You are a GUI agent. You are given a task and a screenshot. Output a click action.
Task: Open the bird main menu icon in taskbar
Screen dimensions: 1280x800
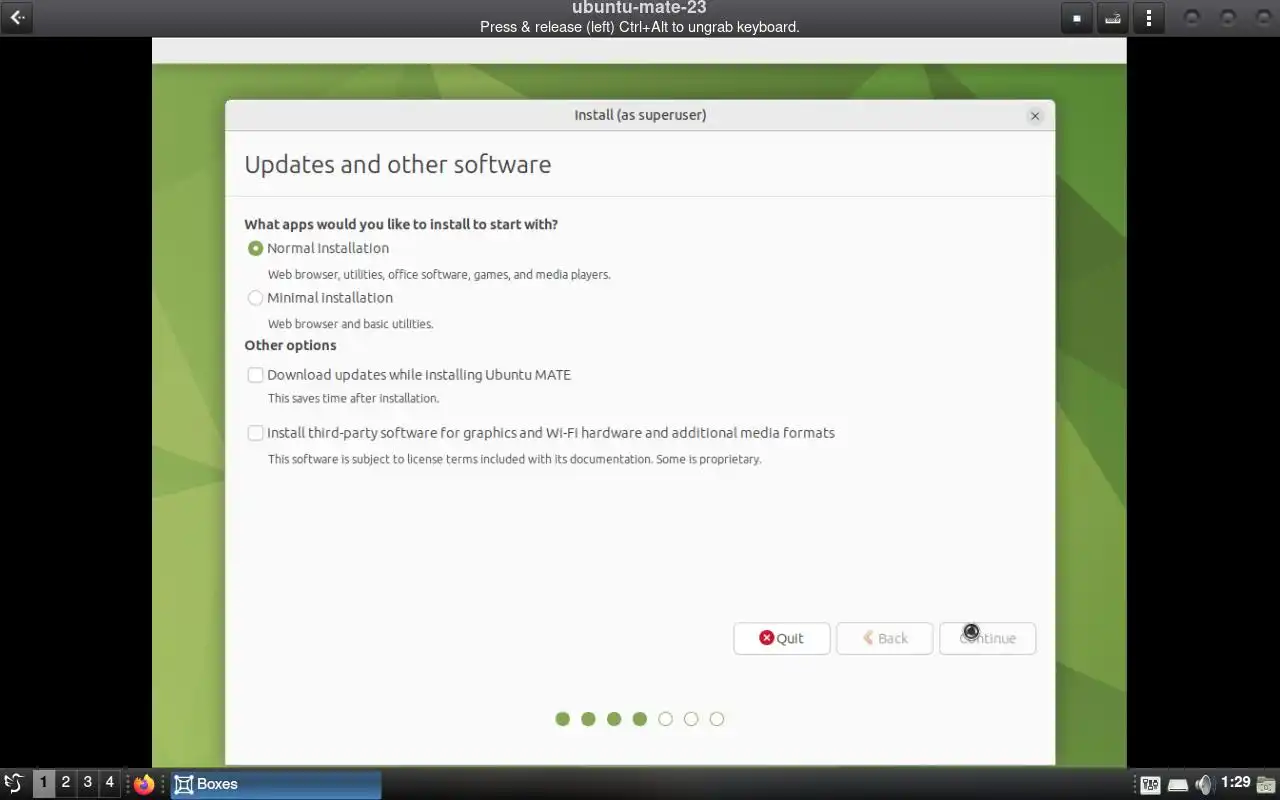13,783
